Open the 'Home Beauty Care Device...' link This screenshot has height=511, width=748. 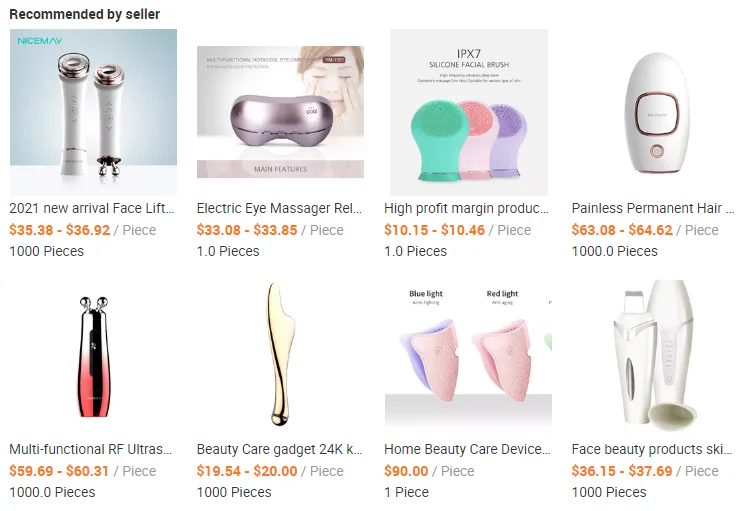tap(468, 449)
